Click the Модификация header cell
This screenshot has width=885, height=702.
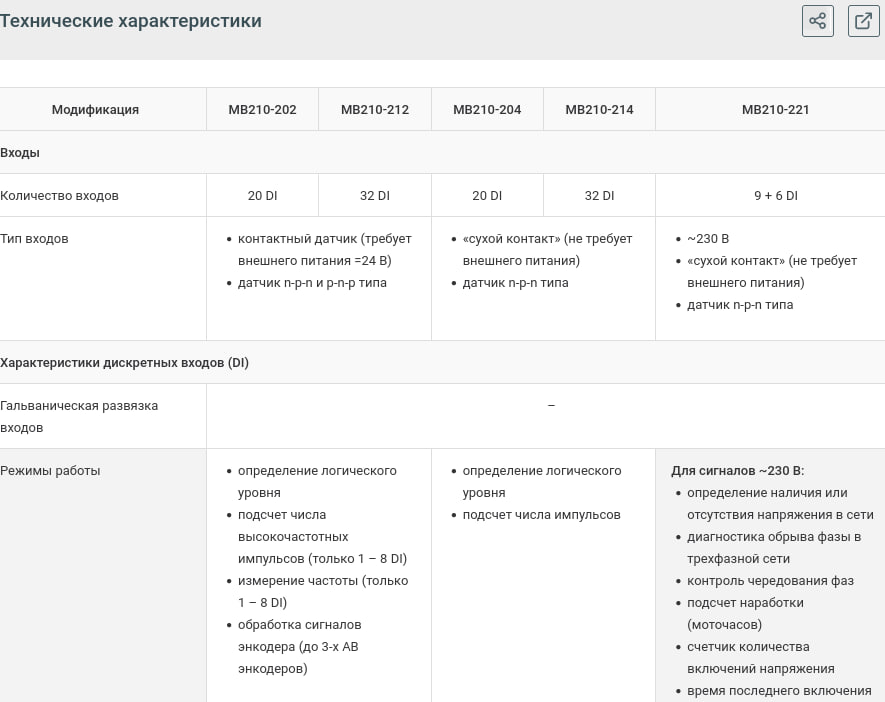click(x=95, y=109)
